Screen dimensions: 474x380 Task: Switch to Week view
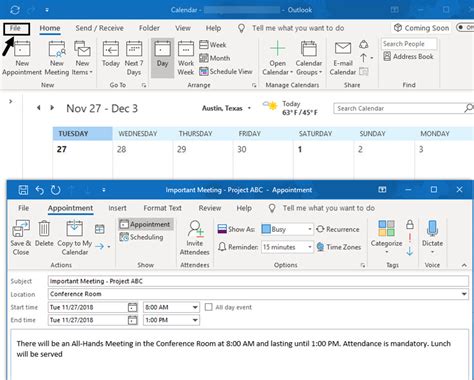point(213,45)
